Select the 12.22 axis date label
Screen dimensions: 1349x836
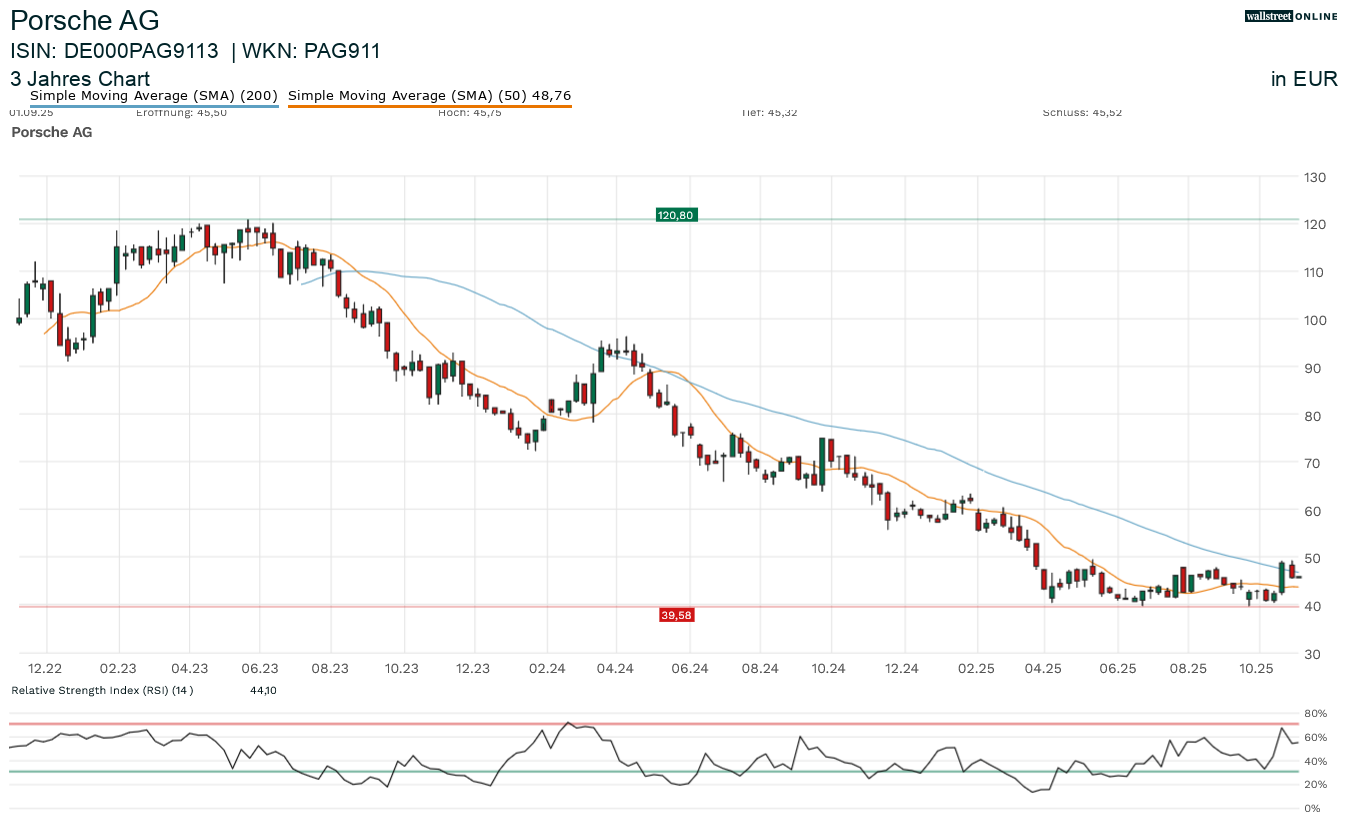coord(45,668)
